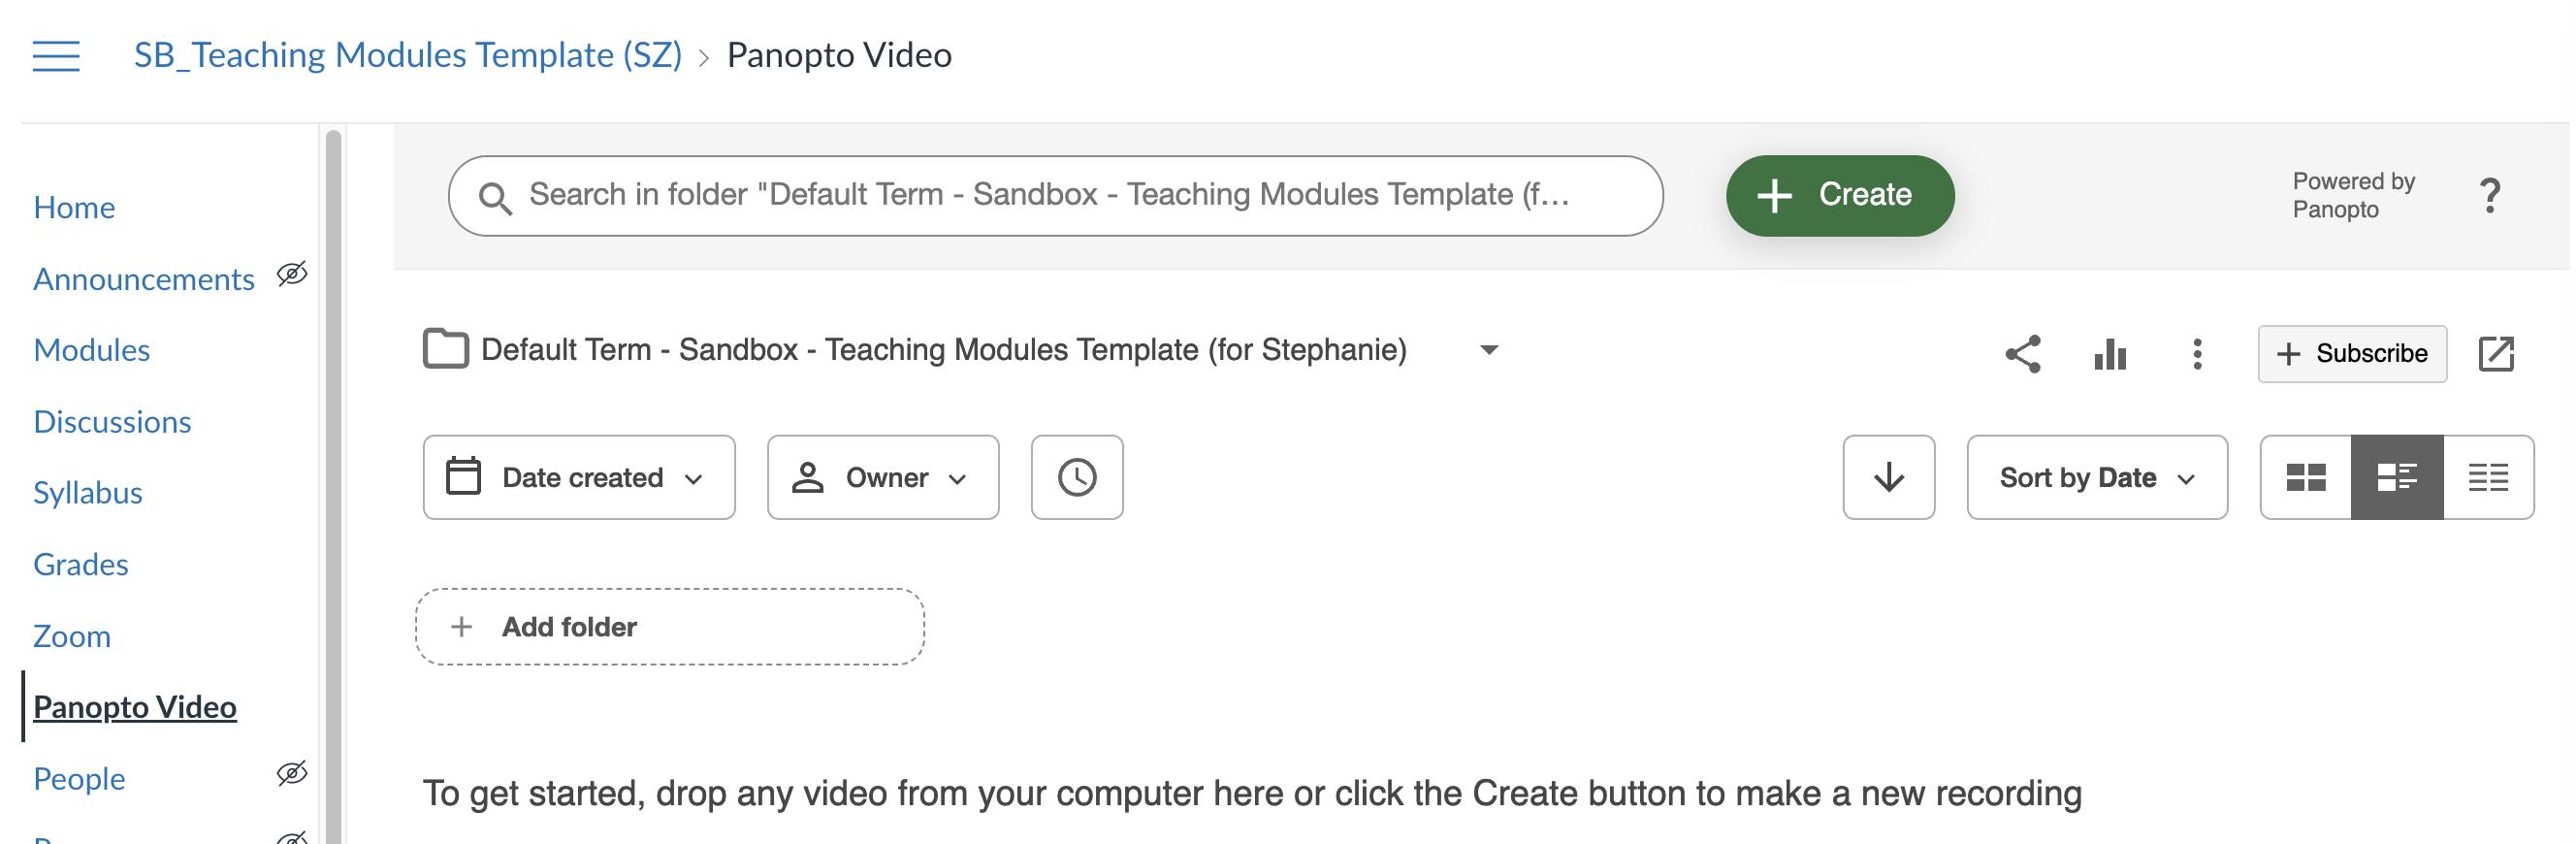This screenshot has width=2576, height=844.
Task: Switch to compact list view
Action: [x=2487, y=477]
